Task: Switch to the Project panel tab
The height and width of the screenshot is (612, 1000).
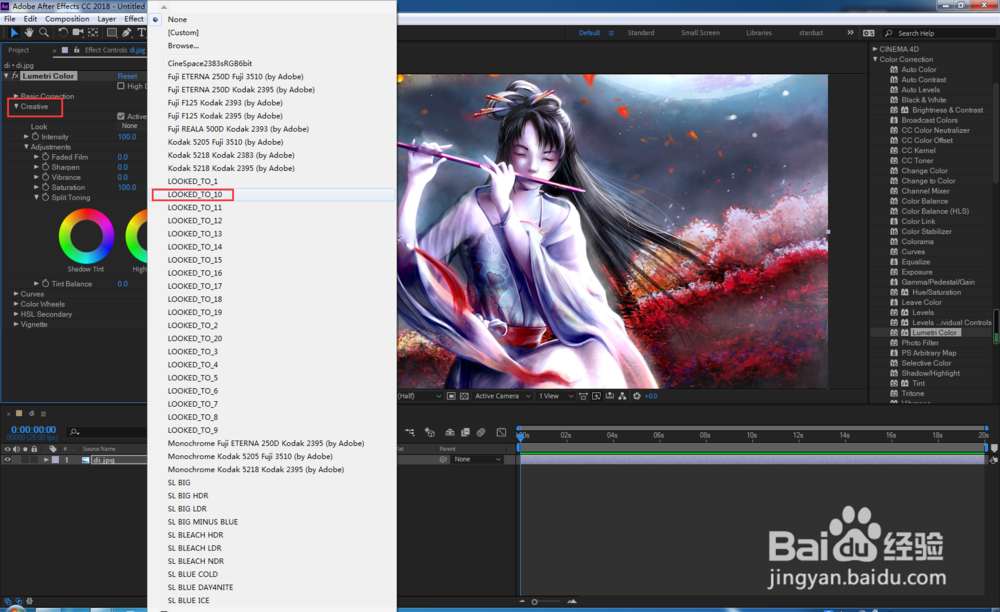Action: (18, 50)
